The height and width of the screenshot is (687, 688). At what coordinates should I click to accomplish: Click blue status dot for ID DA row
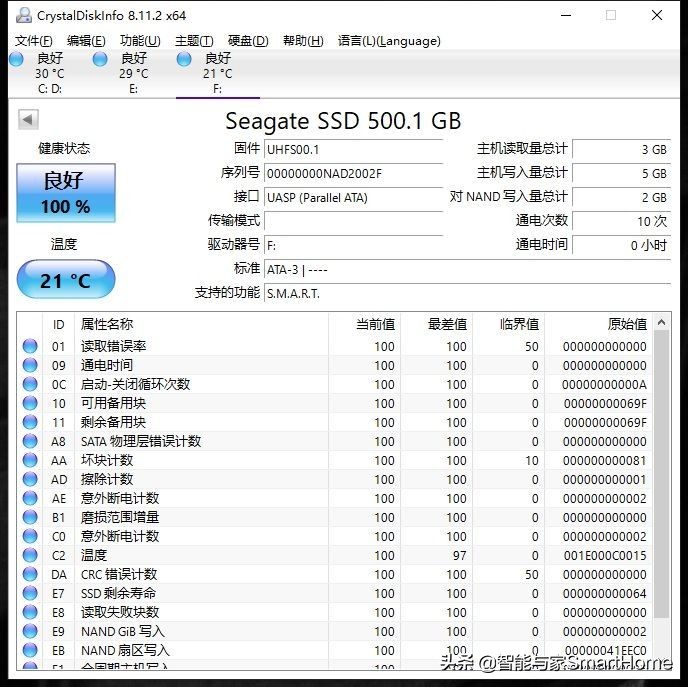tap(30, 574)
